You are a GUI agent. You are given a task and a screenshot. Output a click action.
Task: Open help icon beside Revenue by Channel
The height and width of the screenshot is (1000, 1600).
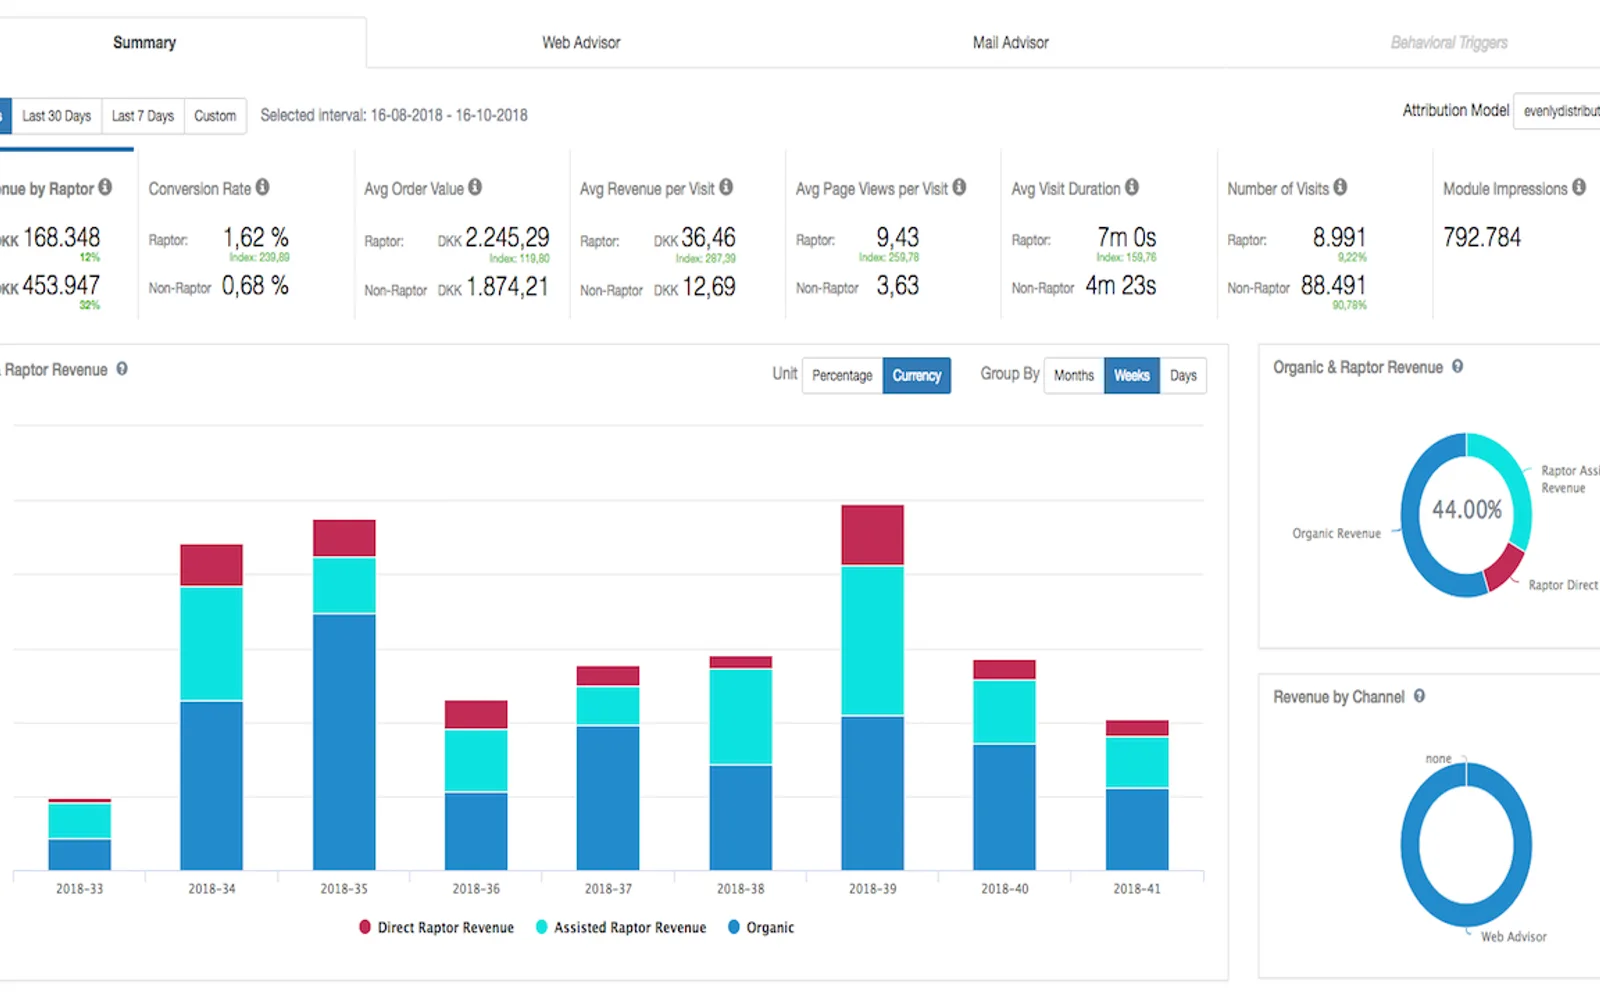pos(1419,696)
